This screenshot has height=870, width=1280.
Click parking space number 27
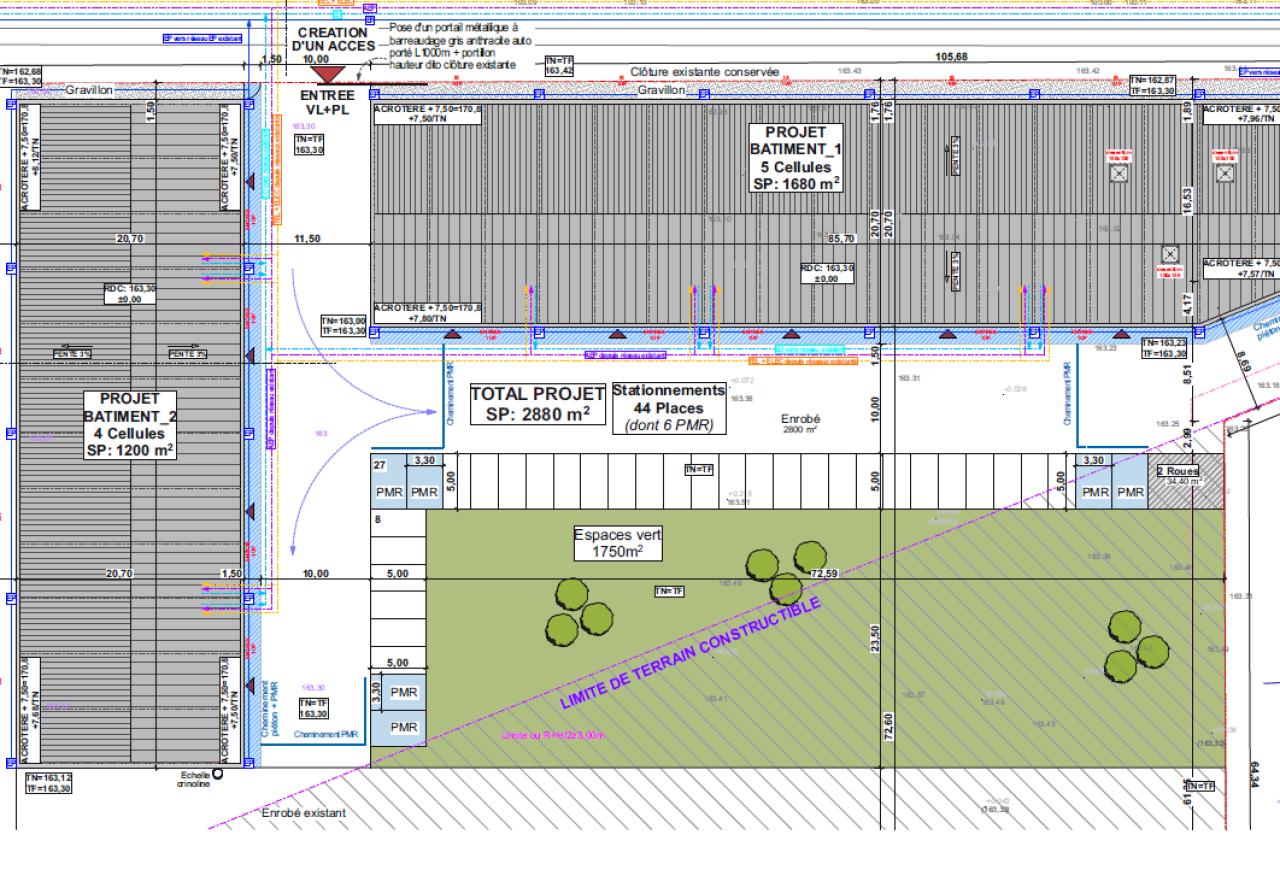pyautogui.click(x=380, y=465)
